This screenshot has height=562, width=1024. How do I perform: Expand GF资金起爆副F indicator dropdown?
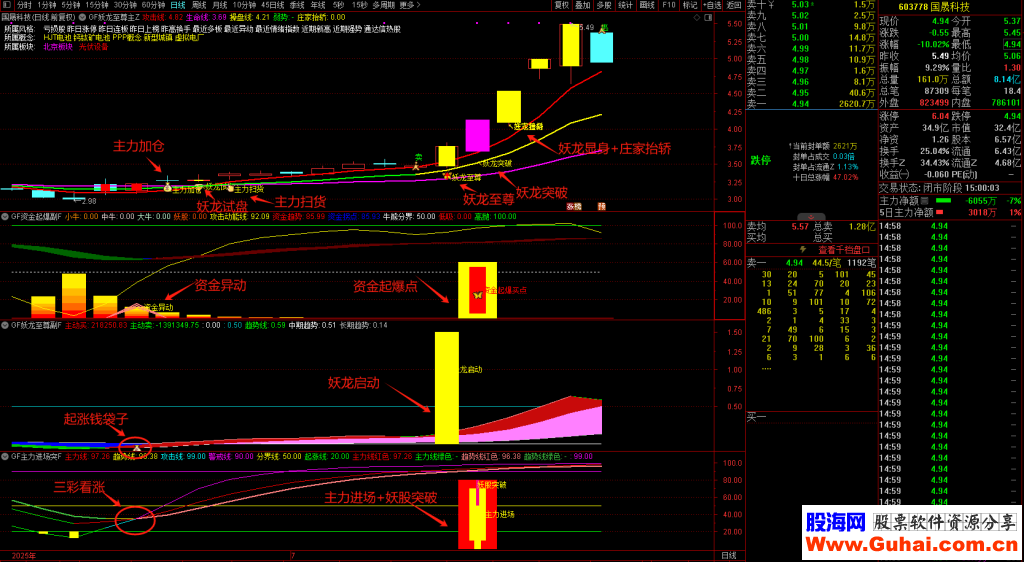click(7, 215)
